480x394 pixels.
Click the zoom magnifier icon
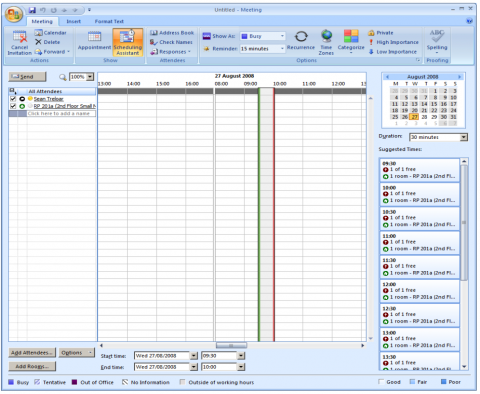coord(63,77)
